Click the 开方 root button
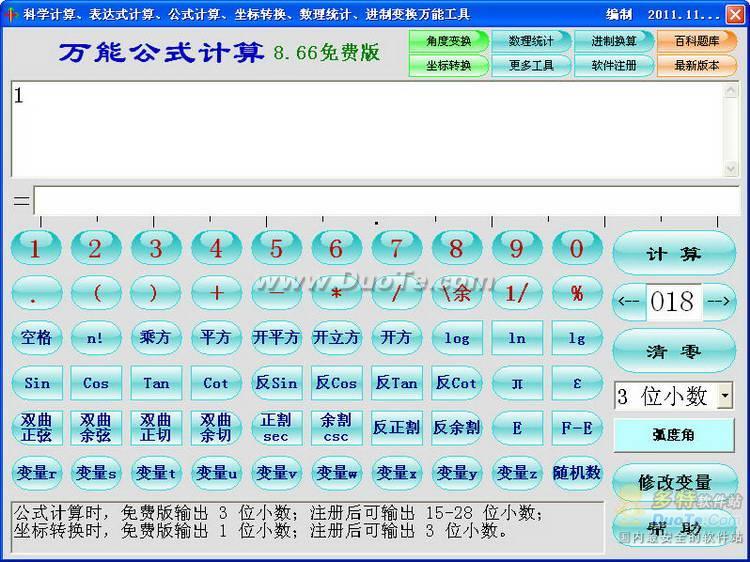750x562 pixels. point(397,338)
